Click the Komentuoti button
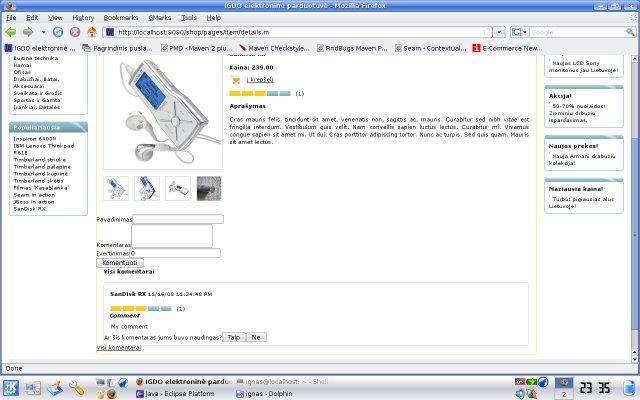 pos(120,263)
